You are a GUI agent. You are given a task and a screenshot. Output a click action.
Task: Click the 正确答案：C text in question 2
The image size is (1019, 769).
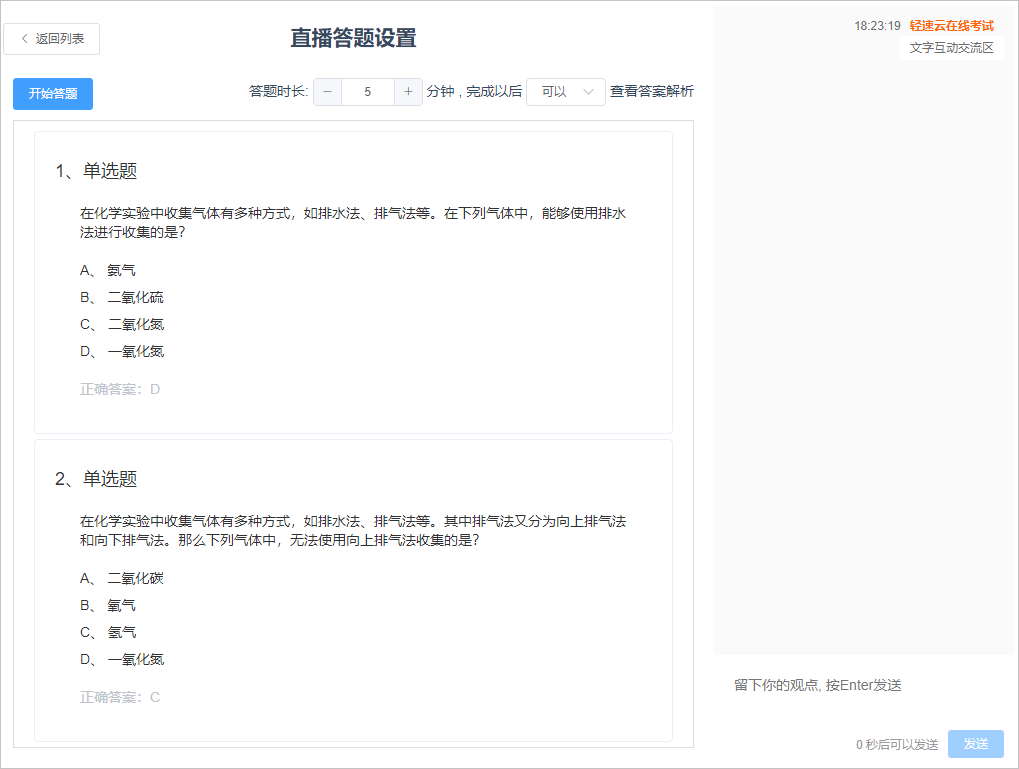click(x=120, y=697)
